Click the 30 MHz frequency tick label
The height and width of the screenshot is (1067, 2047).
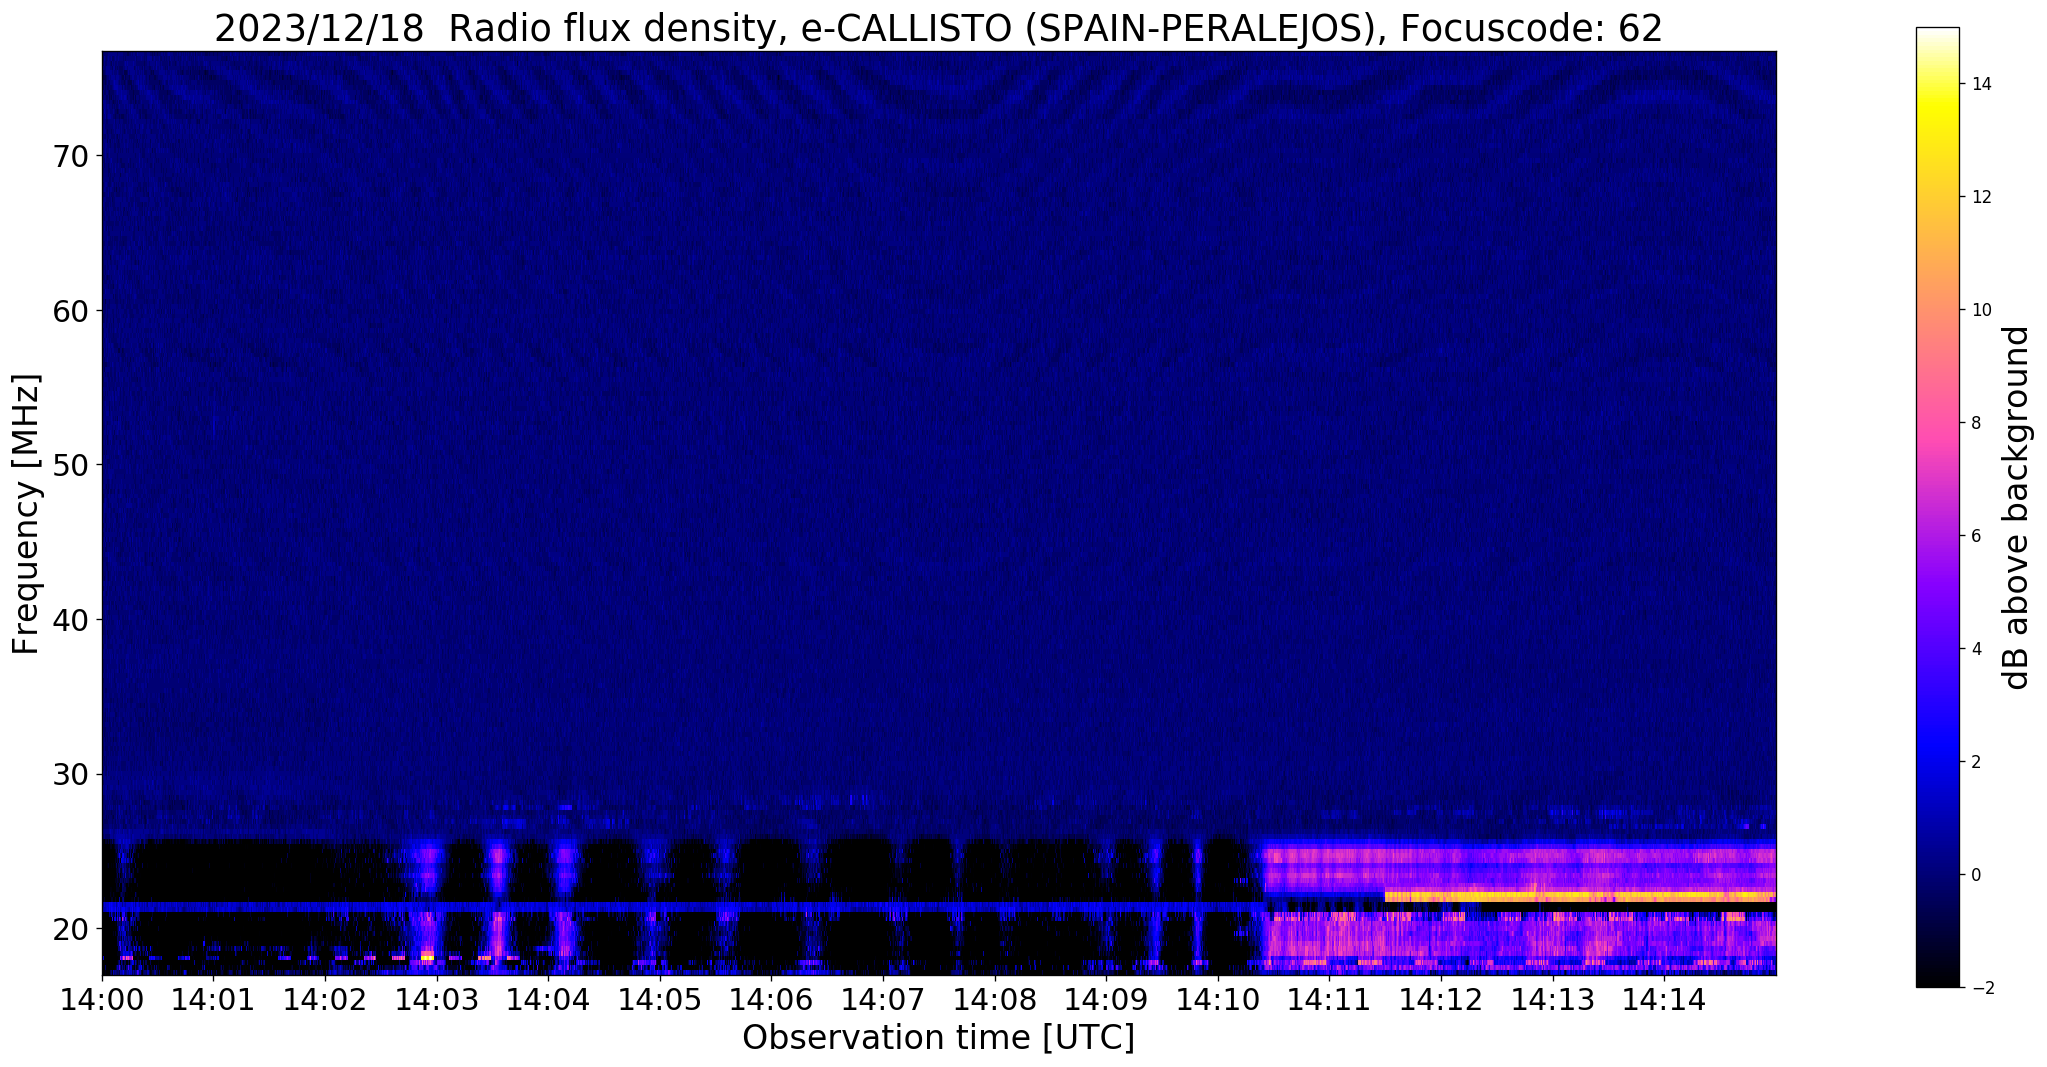[72, 775]
